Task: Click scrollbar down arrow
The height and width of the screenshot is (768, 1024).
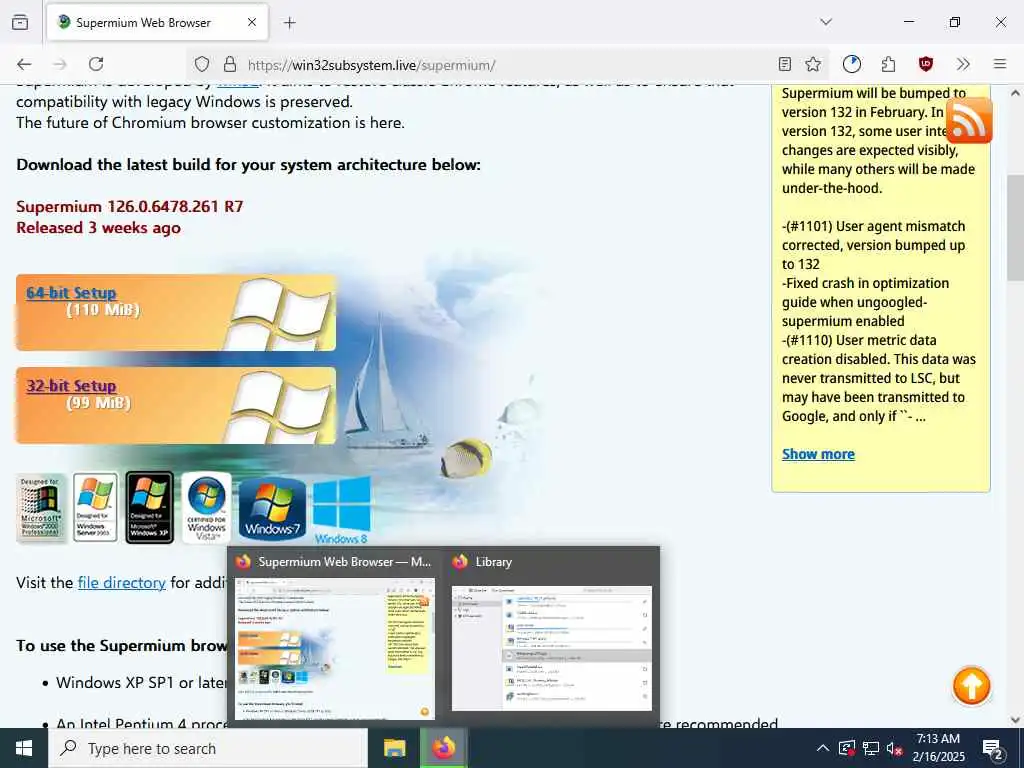Action: 1016,720
